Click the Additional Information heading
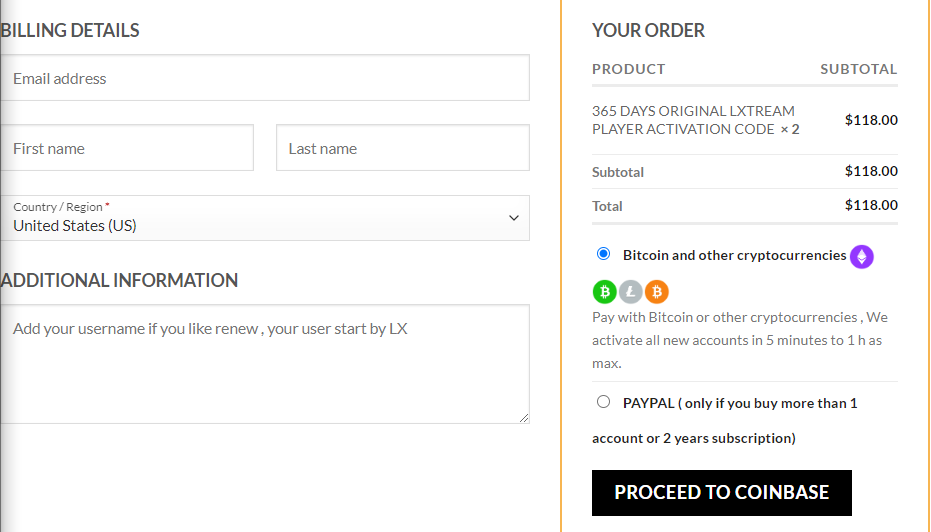This screenshot has width=931, height=532. click(120, 280)
